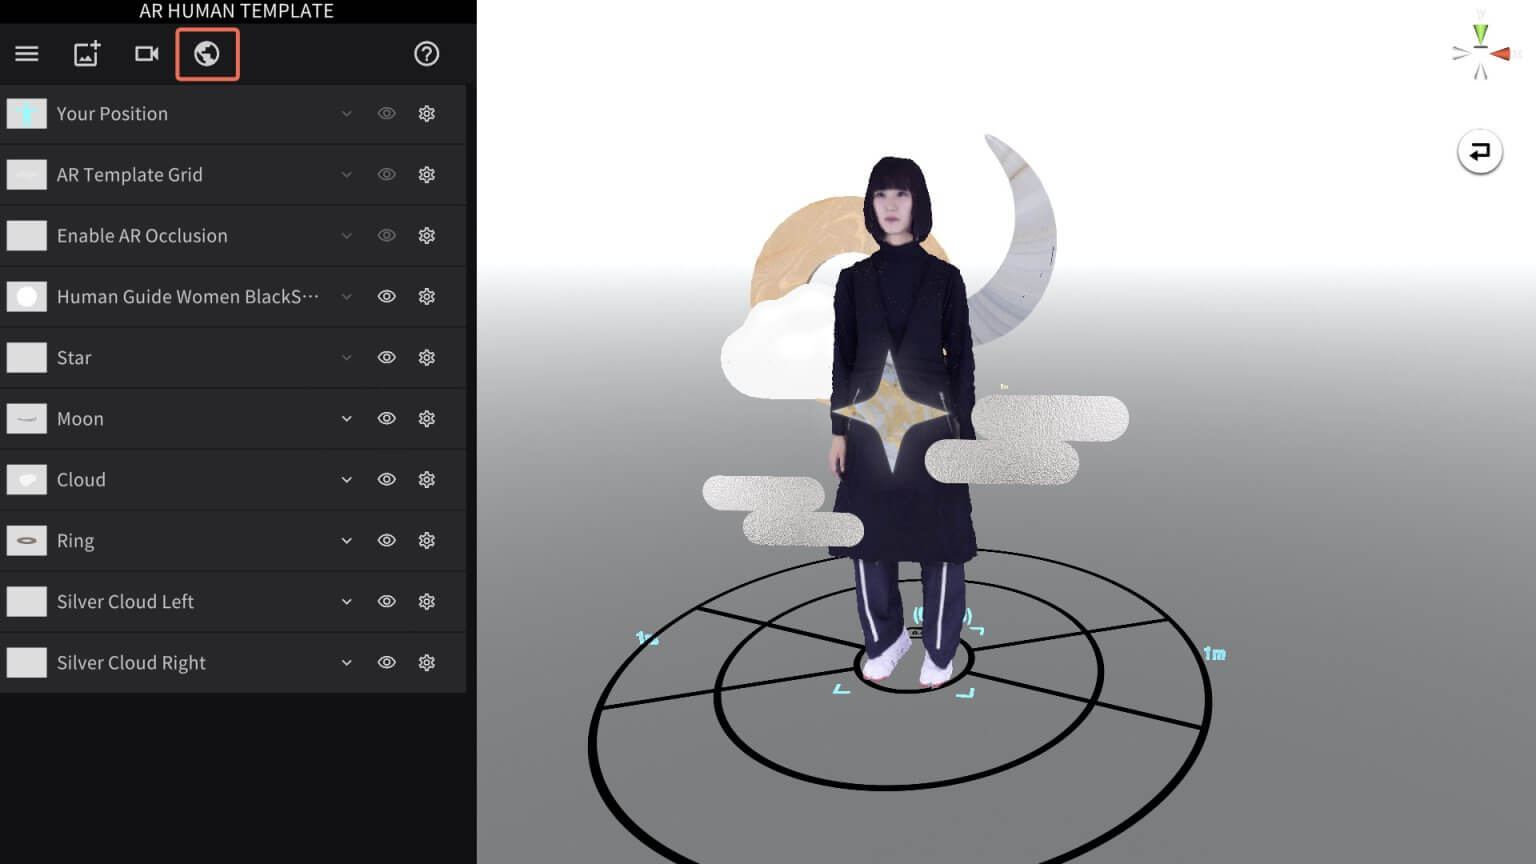Image resolution: width=1536 pixels, height=864 pixels.
Task: Open the hamburger menu
Action: point(26,54)
